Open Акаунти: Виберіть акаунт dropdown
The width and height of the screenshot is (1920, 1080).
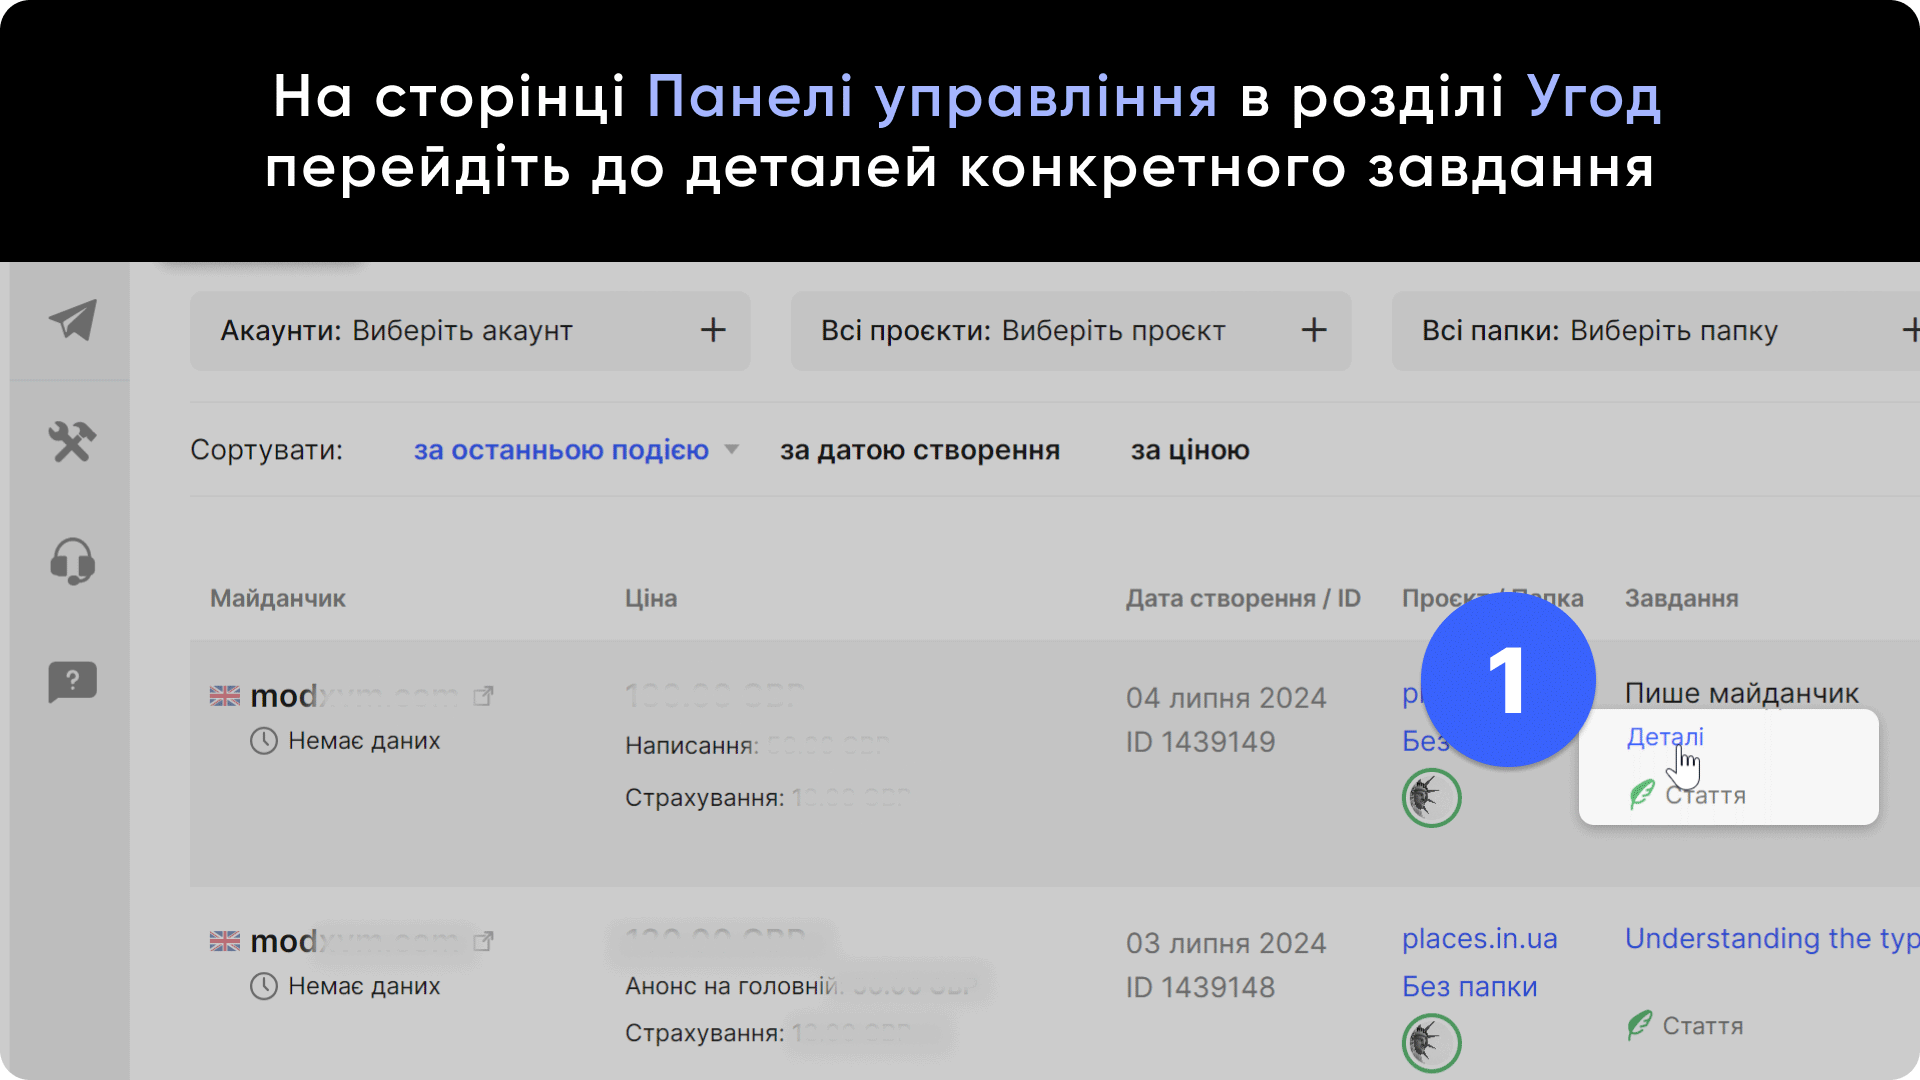coord(470,331)
